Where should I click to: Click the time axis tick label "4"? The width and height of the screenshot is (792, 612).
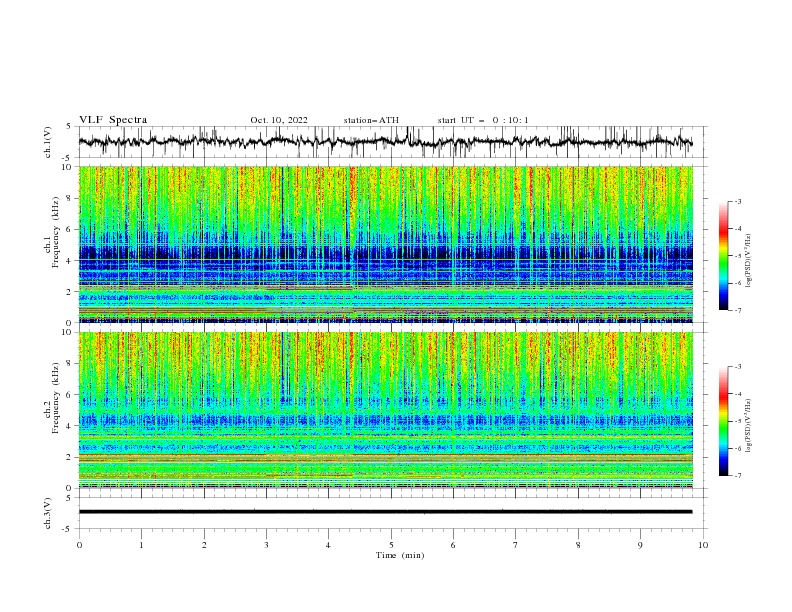pyautogui.click(x=328, y=545)
